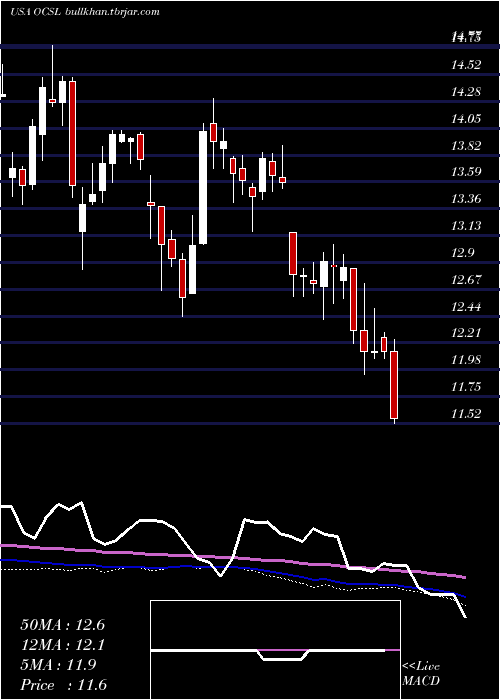Click the 13.59 price axis label
This screenshot has height=700, width=500.
(x=466, y=172)
